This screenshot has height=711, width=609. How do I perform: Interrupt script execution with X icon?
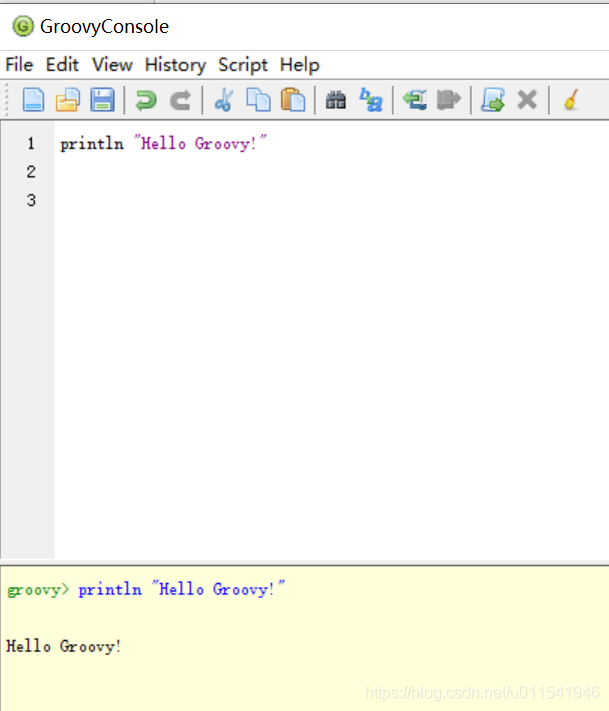[x=527, y=100]
